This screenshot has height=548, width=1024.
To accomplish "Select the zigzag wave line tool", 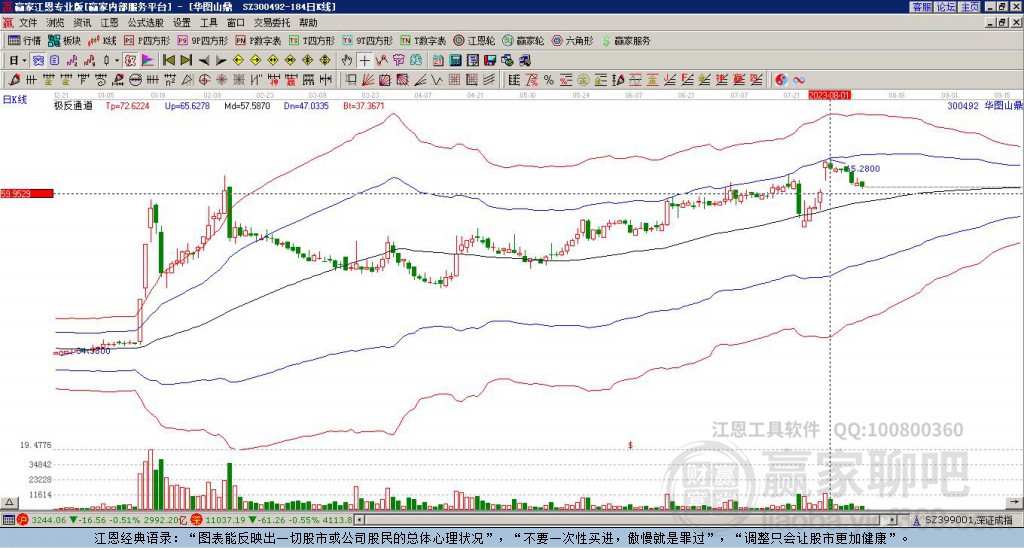I will click(436, 80).
